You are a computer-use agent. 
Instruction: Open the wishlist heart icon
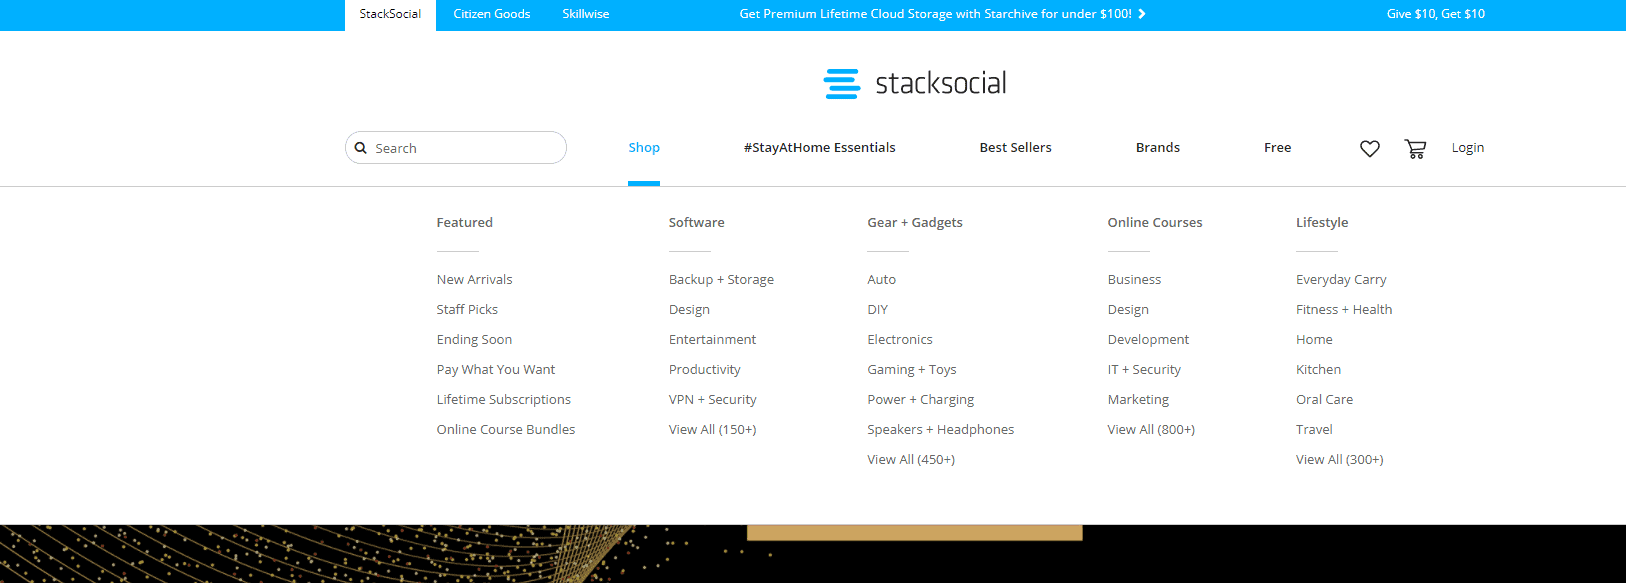1370,149
